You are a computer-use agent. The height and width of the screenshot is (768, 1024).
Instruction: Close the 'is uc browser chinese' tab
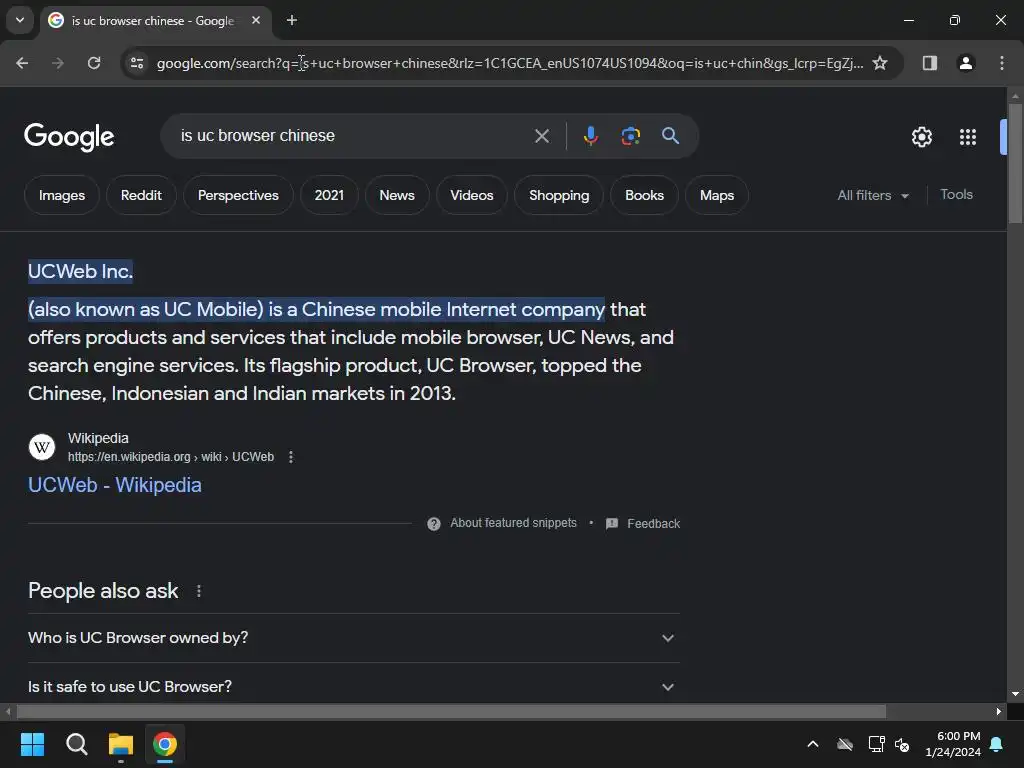point(256,20)
